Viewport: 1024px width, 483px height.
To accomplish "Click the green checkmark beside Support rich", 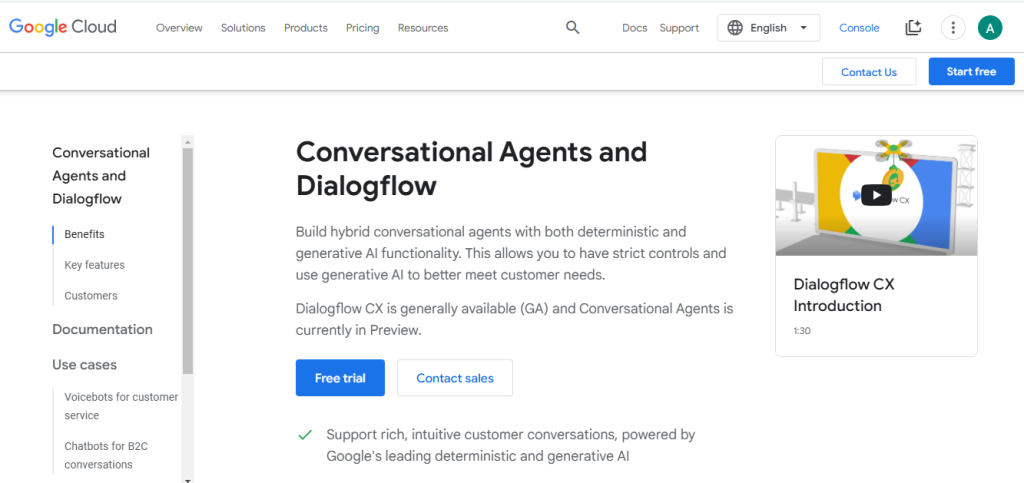I will tap(304, 435).
